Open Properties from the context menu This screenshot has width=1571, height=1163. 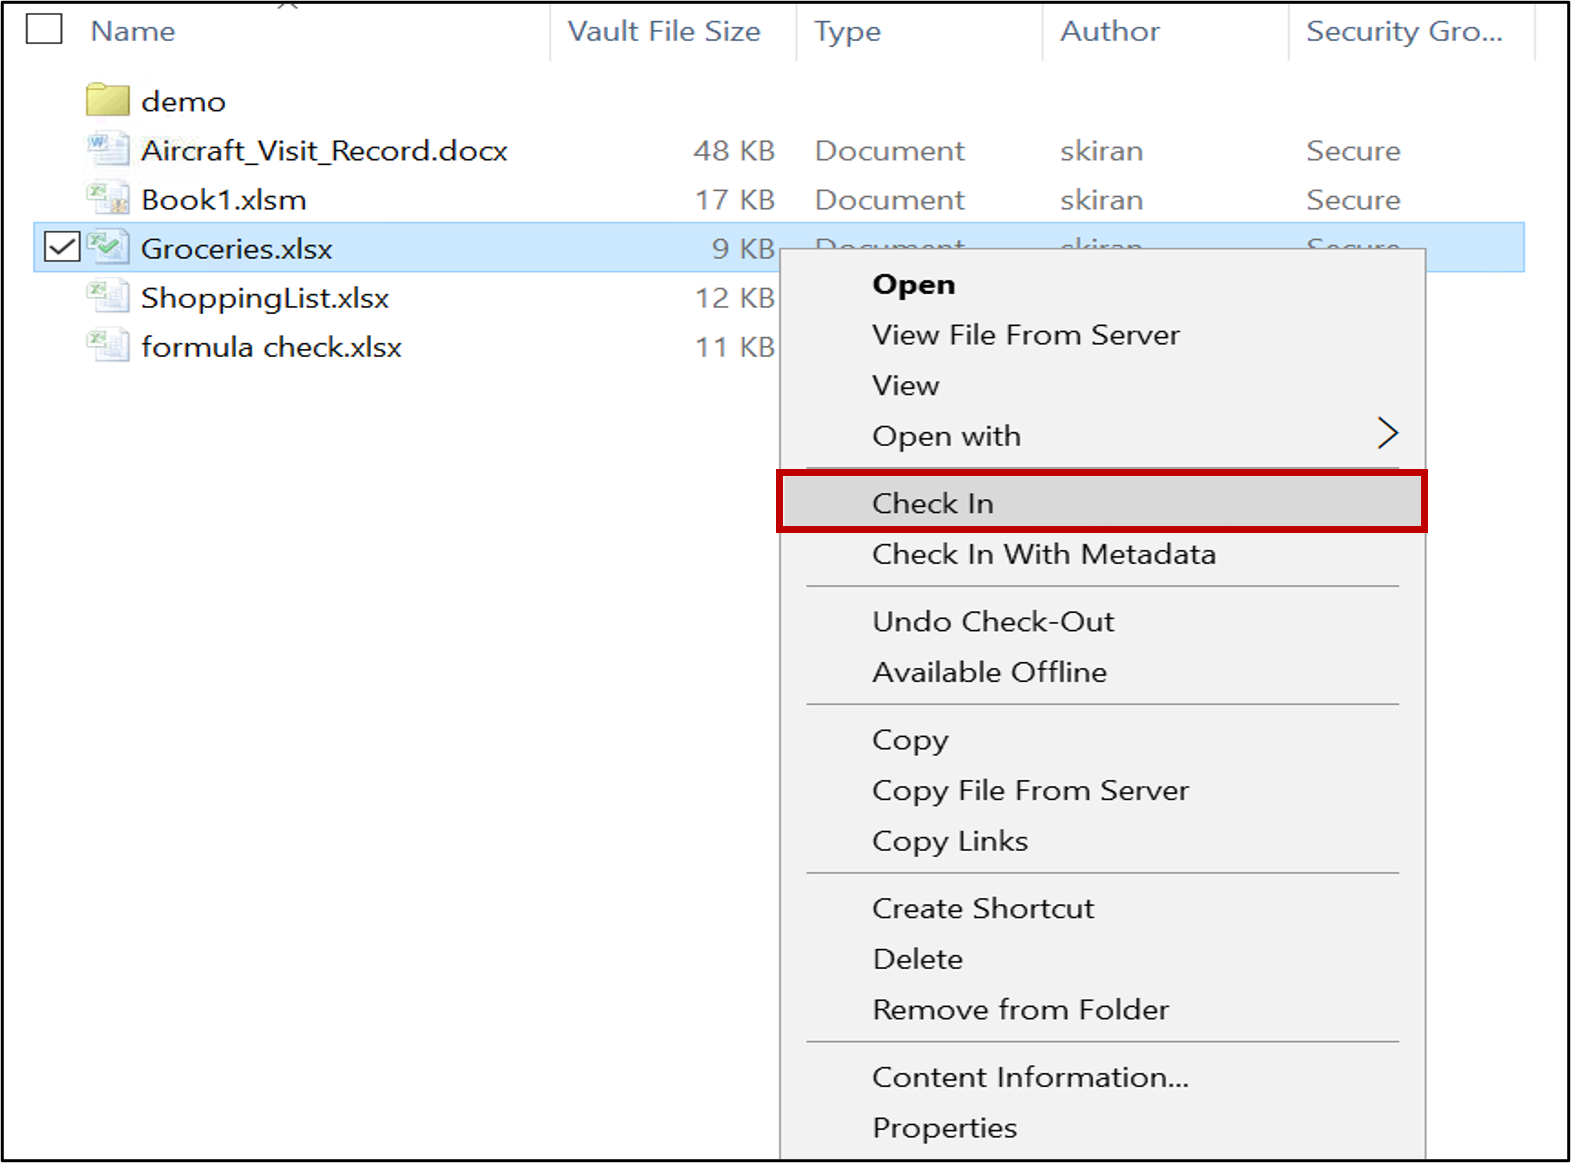pos(944,1128)
